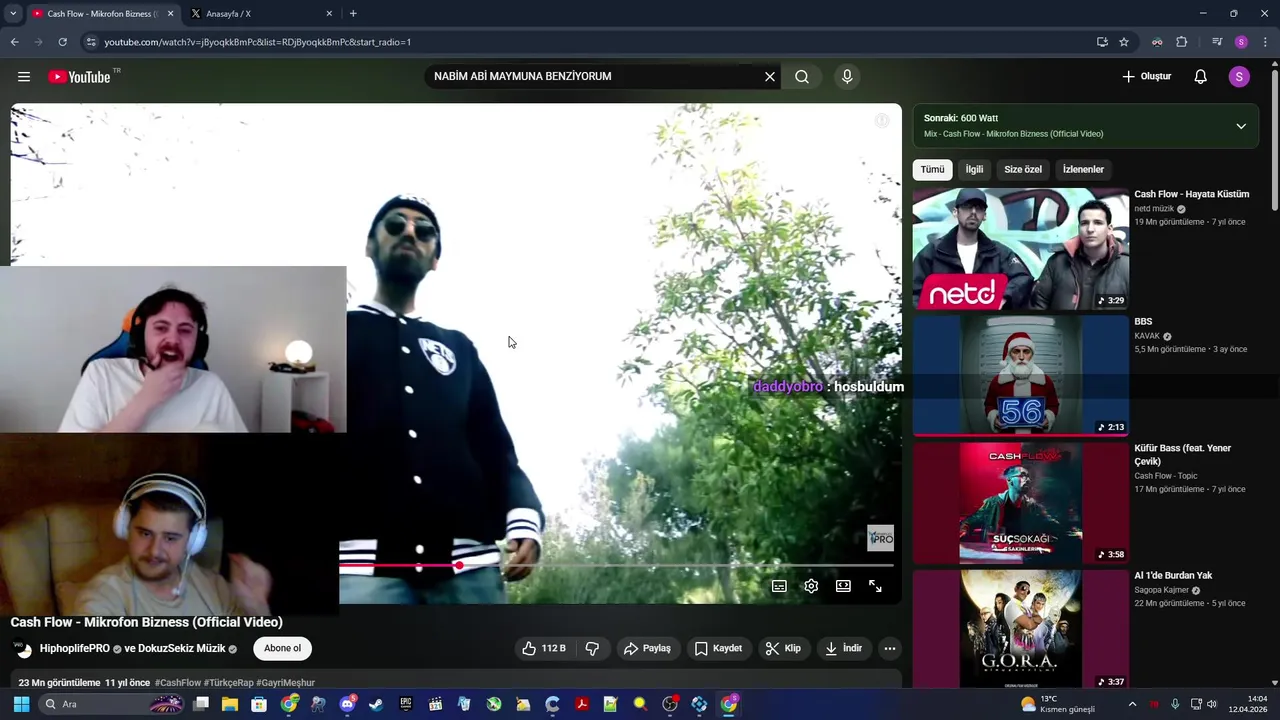Open the tab search dropdown arrow
This screenshot has width=1280, height=720.
coord(13,14)
